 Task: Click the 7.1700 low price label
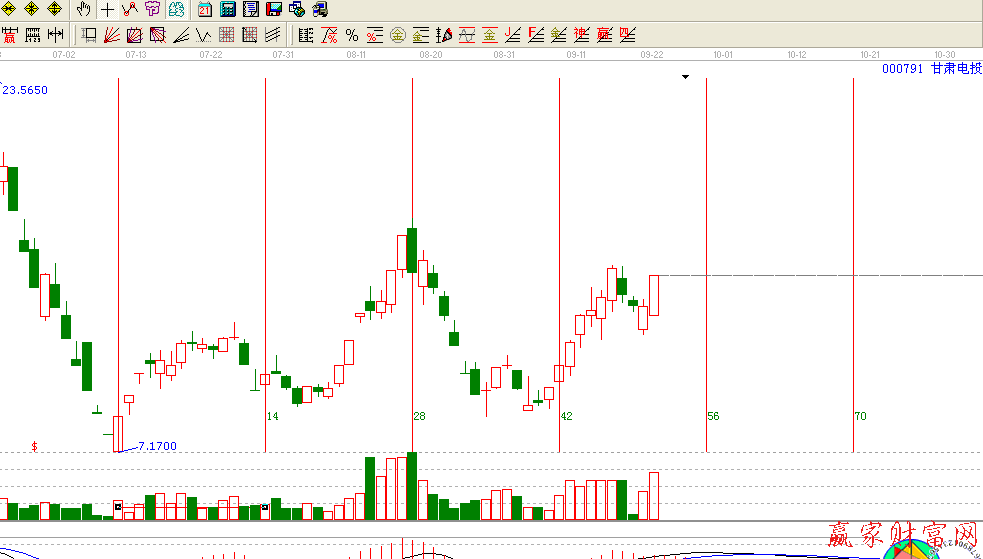[x=157, y=445]
